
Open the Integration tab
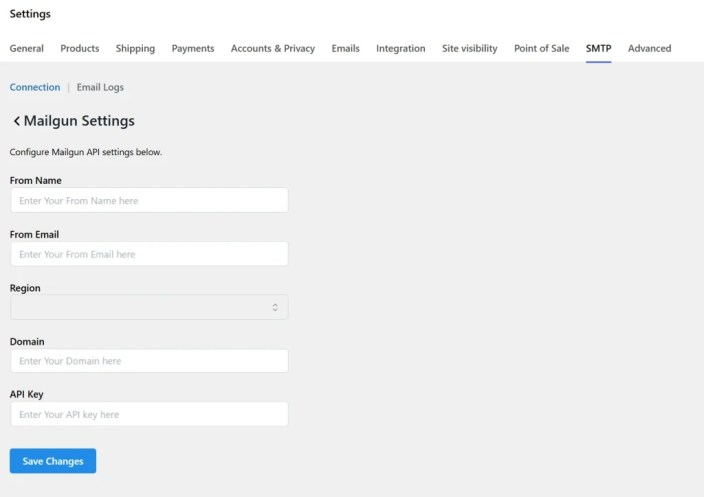click(x=400, y=48)
